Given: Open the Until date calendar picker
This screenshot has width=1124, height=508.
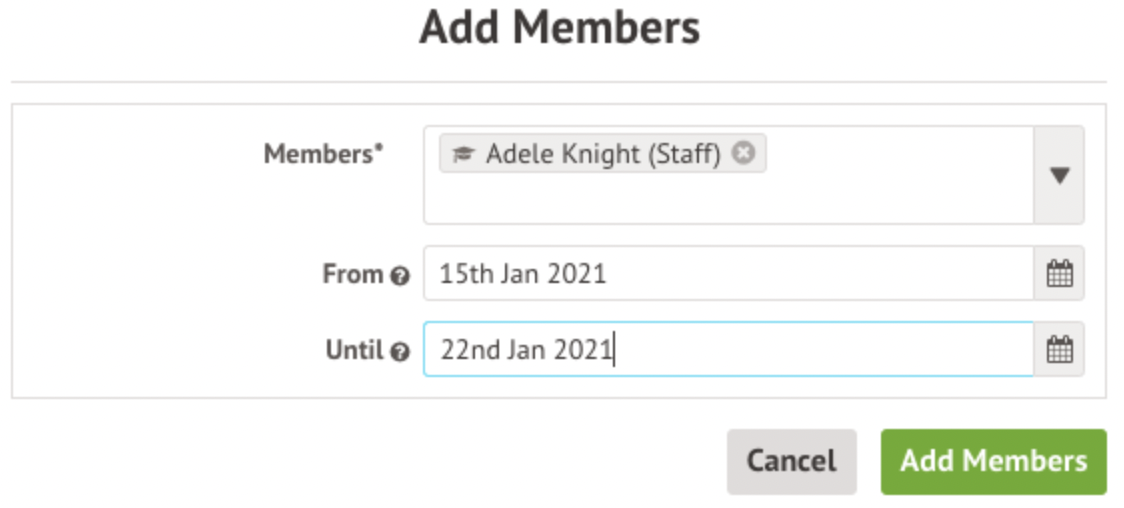Looking at the screenshot, I should (x=1058, y=350).
